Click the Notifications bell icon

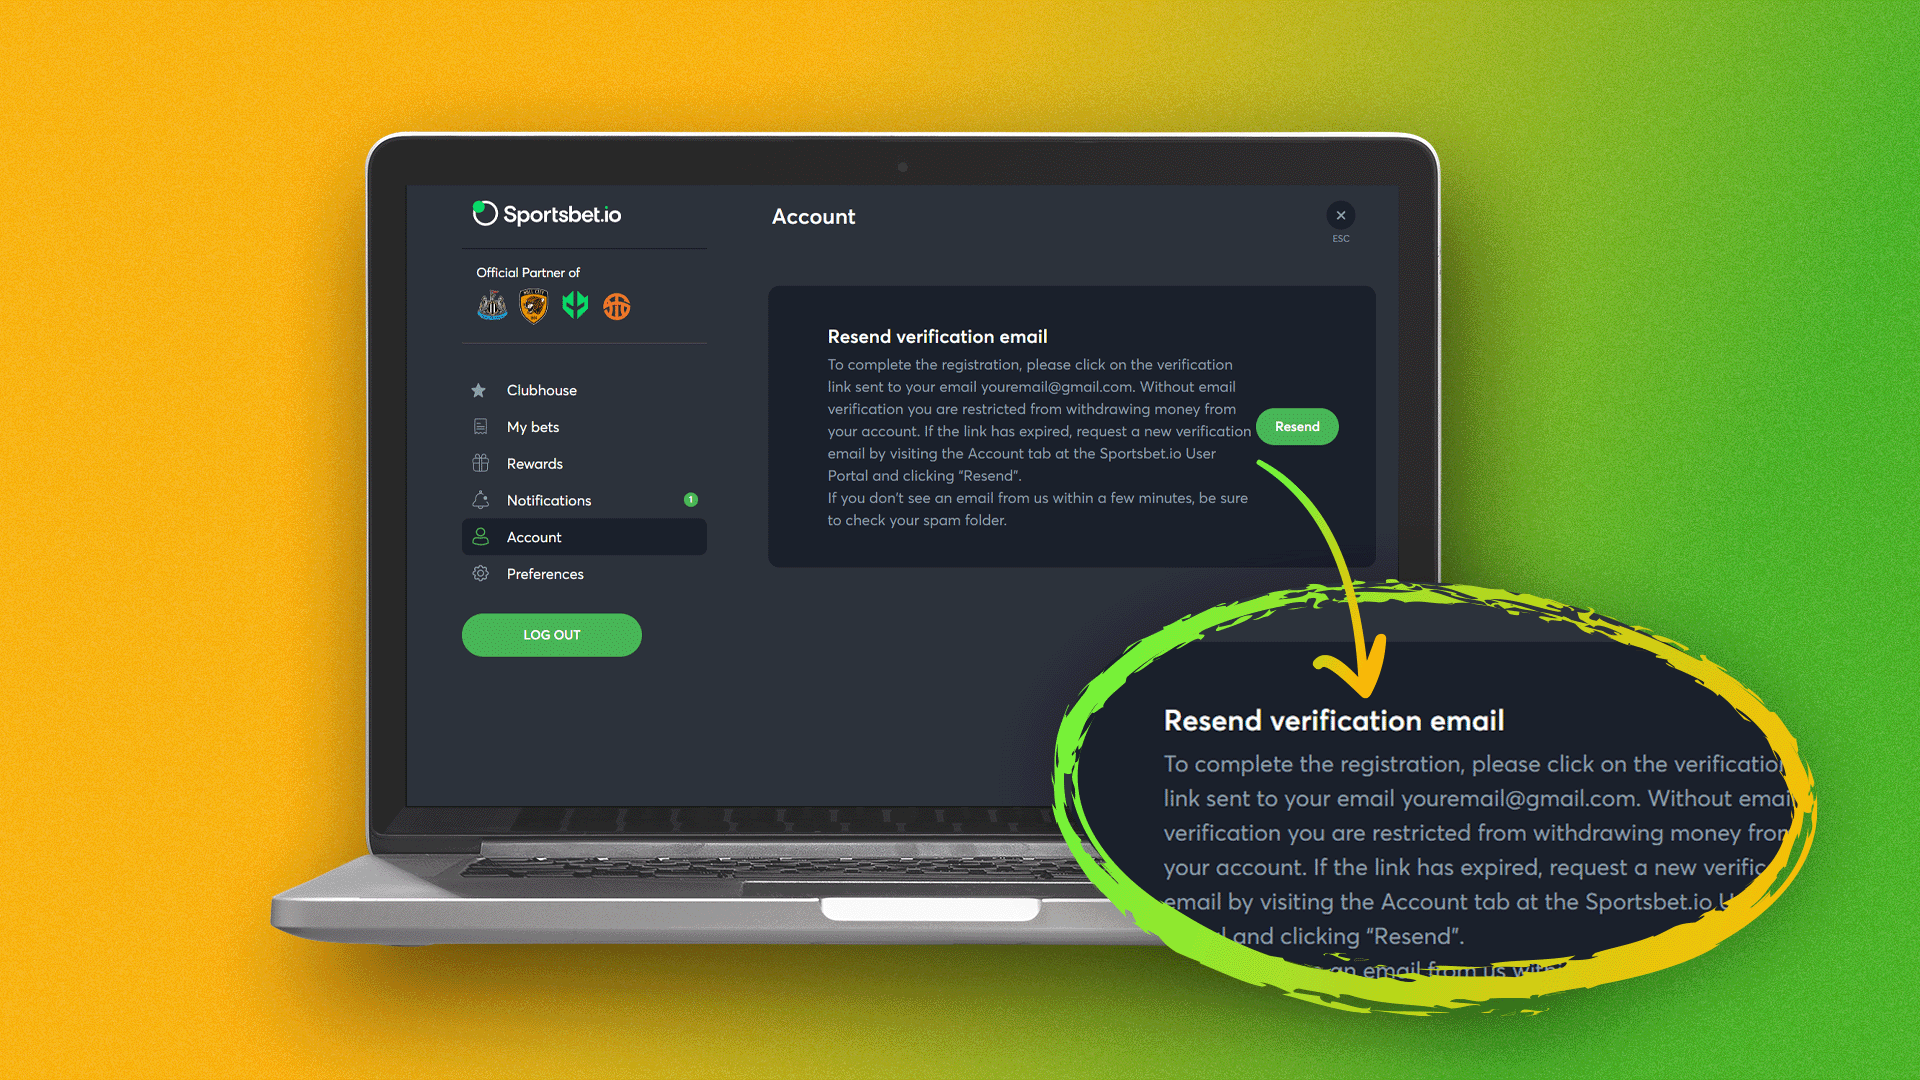481,500
